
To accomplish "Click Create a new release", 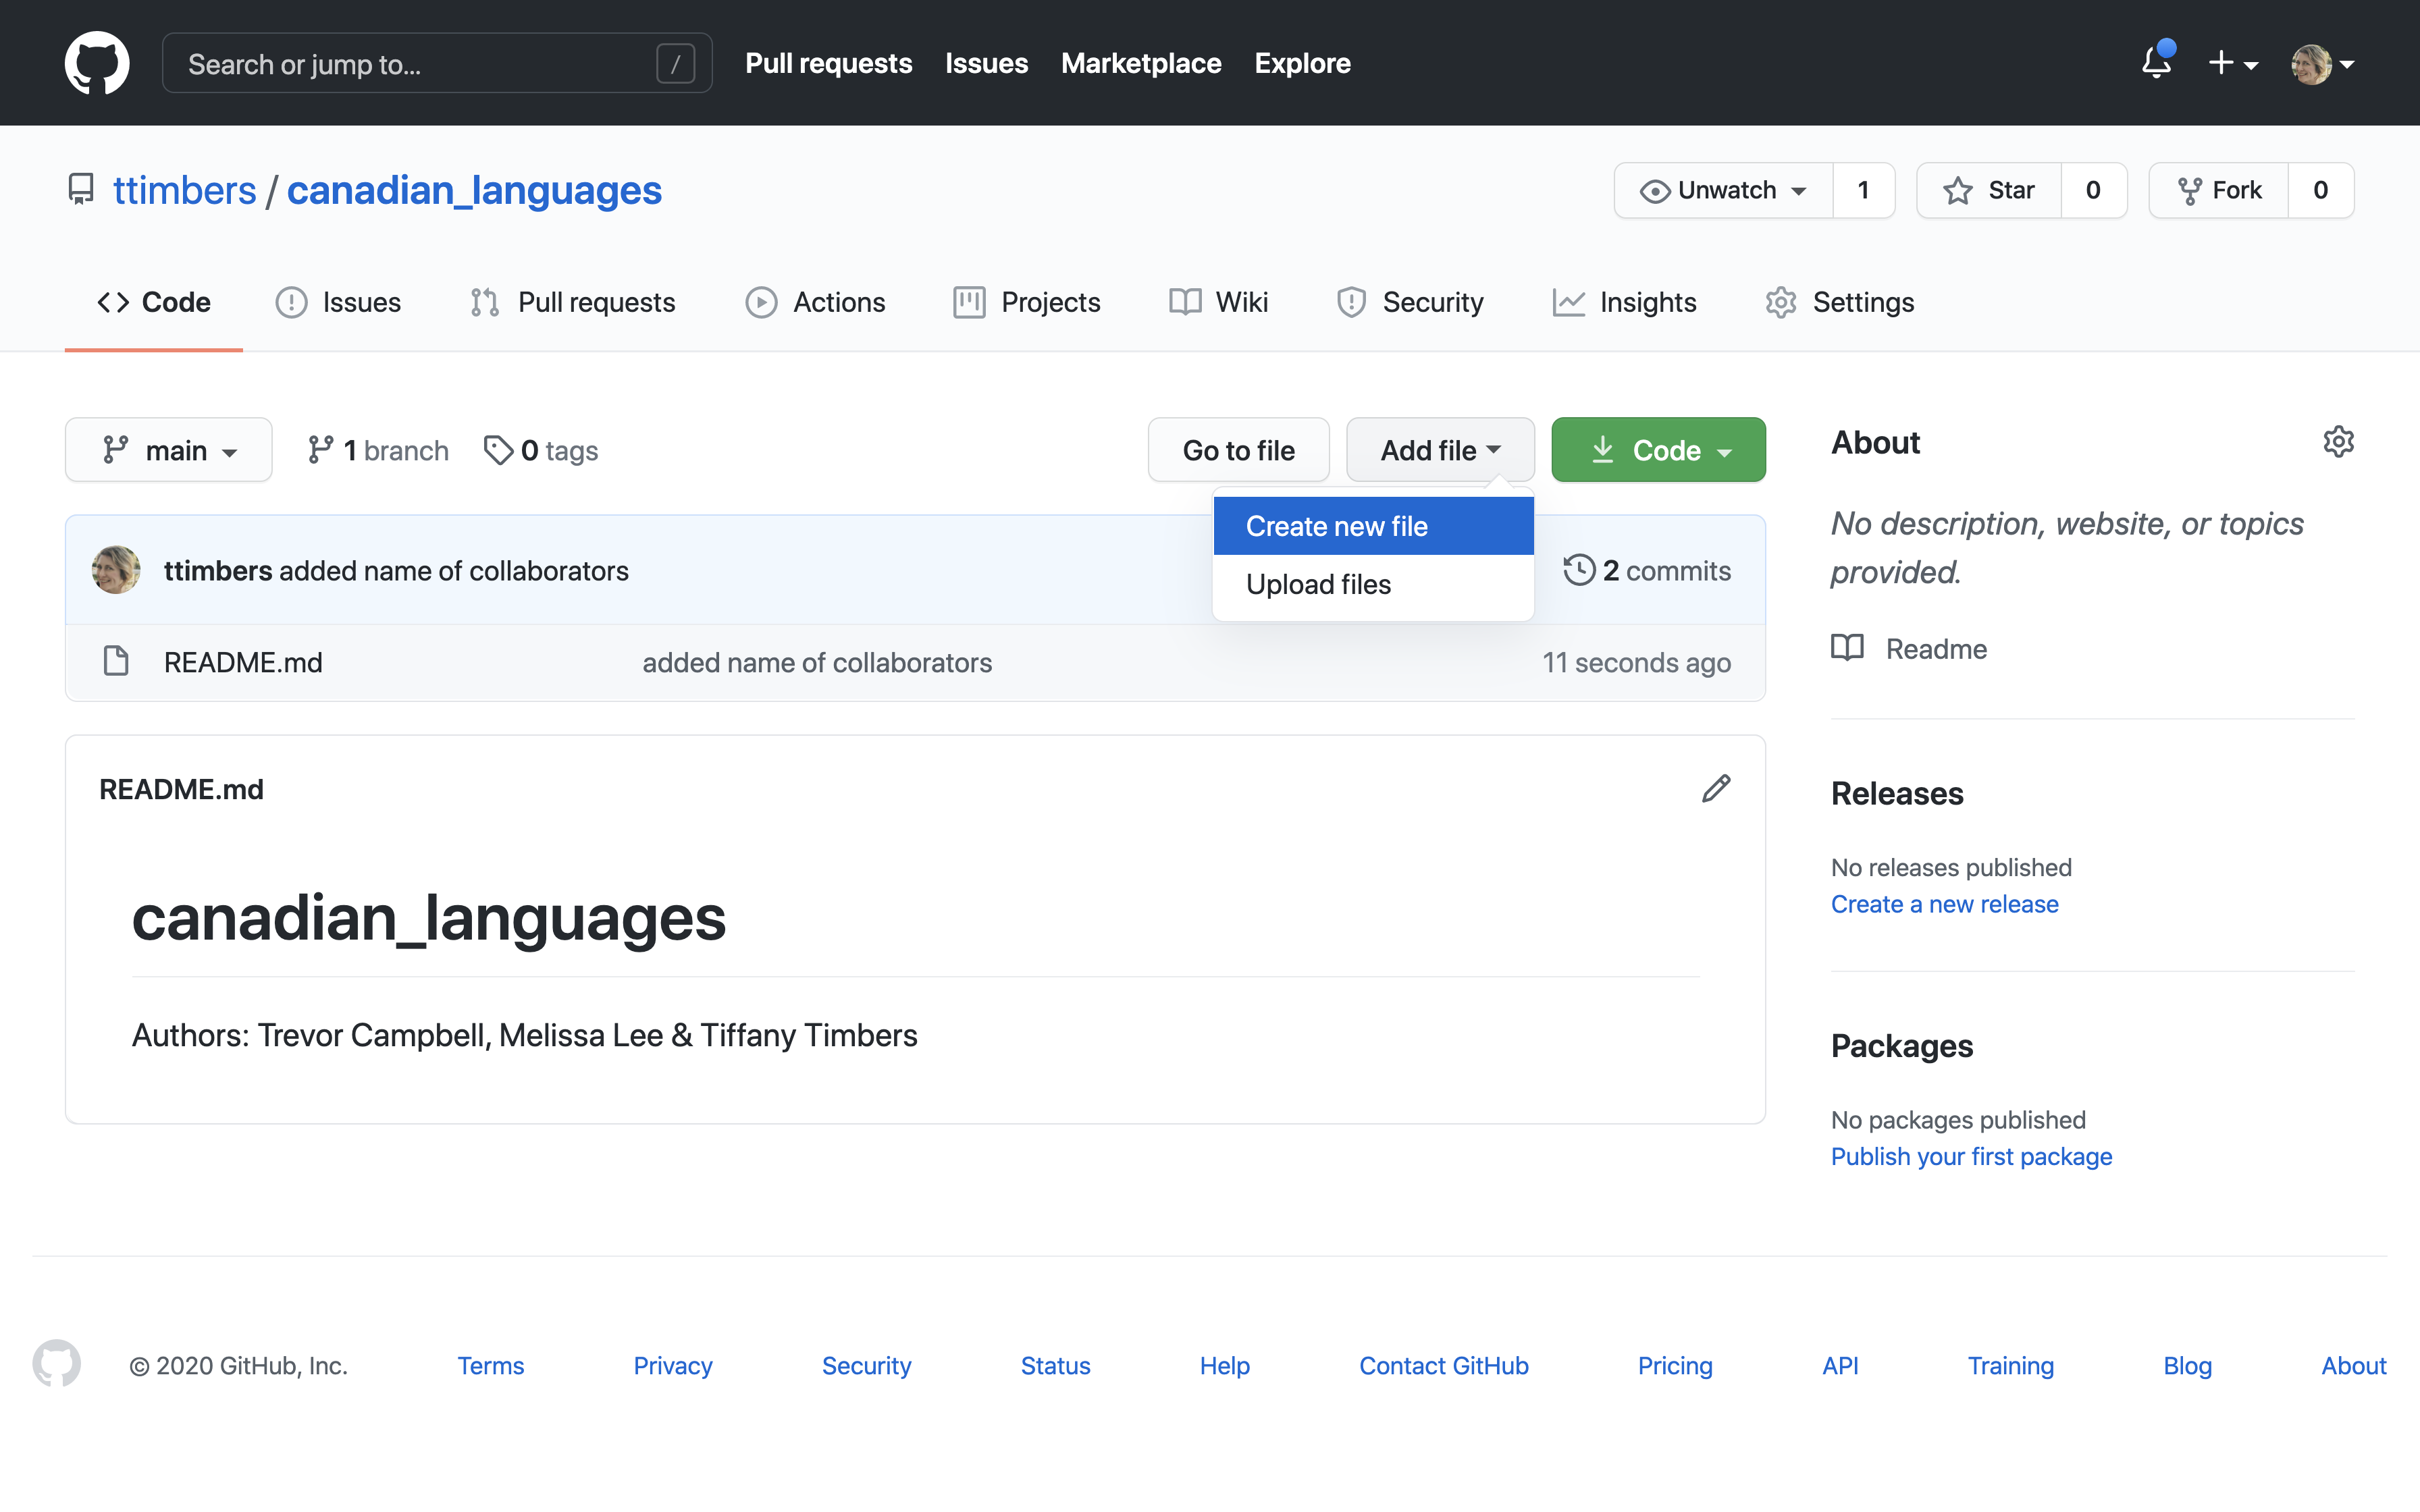I will click(1944, 904).
